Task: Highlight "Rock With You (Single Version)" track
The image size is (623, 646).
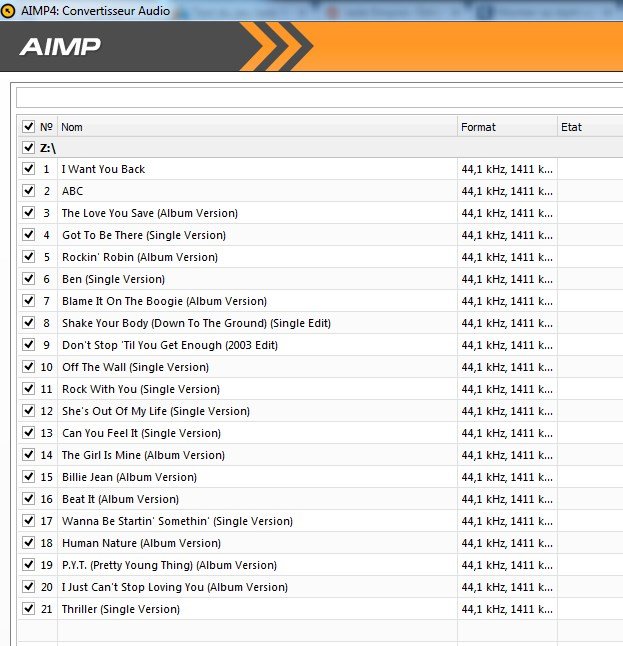Action: click(x=140, y=389)
